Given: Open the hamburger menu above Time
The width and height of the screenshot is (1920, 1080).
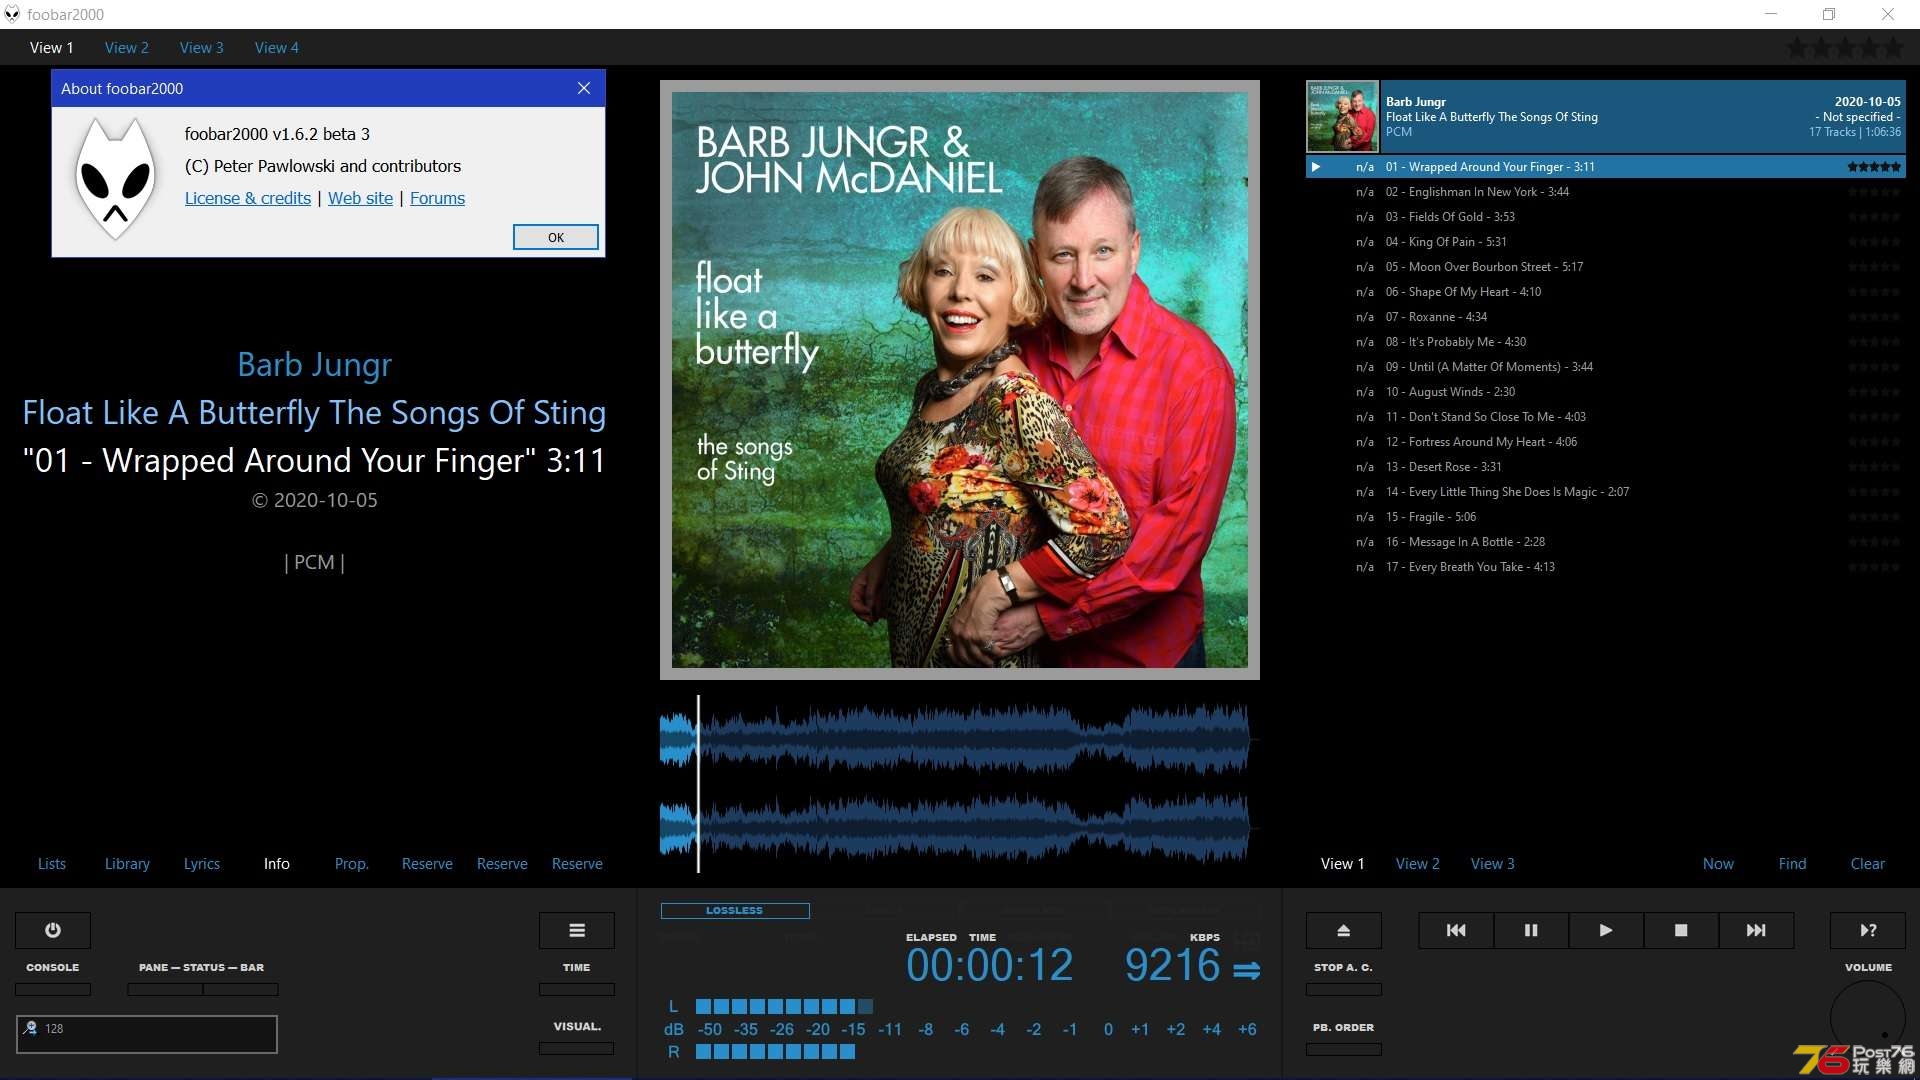Looking at the screenshot, I should 577,930.
